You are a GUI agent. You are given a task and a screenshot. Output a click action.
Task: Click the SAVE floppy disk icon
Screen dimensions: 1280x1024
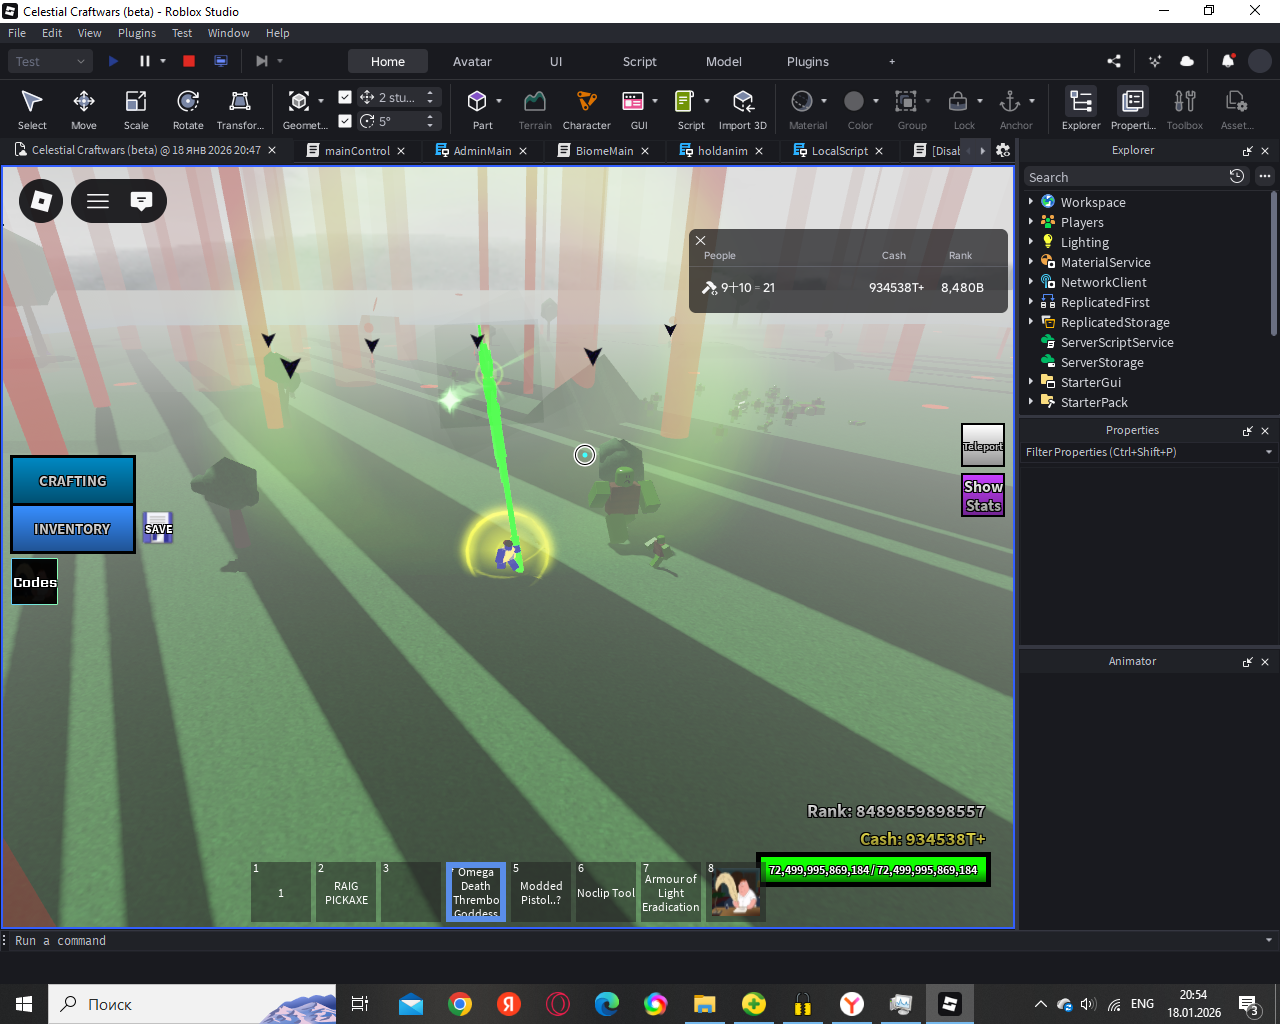pyautogui.click(x=158, y=528)
